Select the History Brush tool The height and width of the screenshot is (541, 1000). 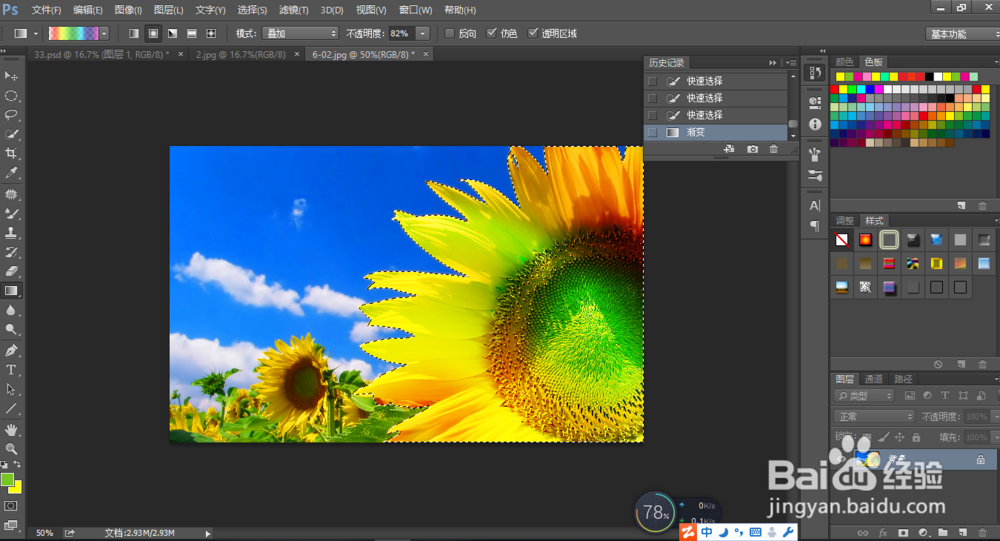[x=11, y=252]
